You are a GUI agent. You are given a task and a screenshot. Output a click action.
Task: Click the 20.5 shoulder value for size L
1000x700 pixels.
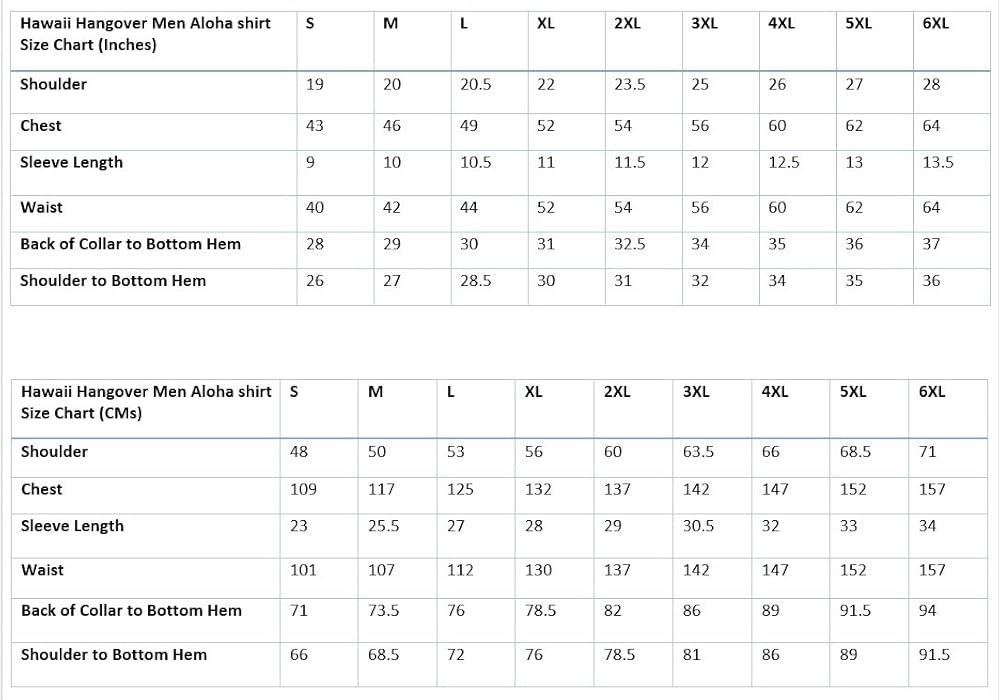pyautogui.click(x=475, y=85)
